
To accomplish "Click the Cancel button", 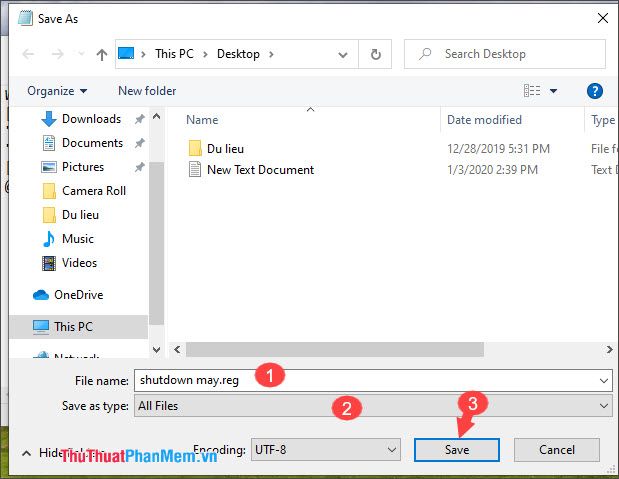I will pos(557,449).
